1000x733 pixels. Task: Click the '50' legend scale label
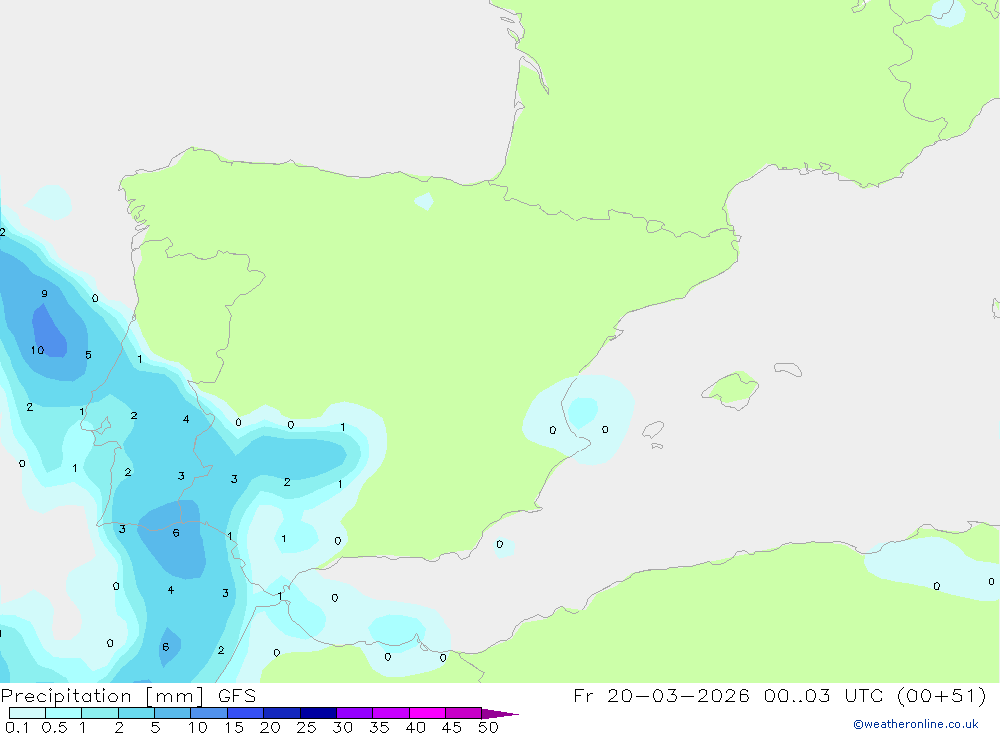click(x=488, y=727)
